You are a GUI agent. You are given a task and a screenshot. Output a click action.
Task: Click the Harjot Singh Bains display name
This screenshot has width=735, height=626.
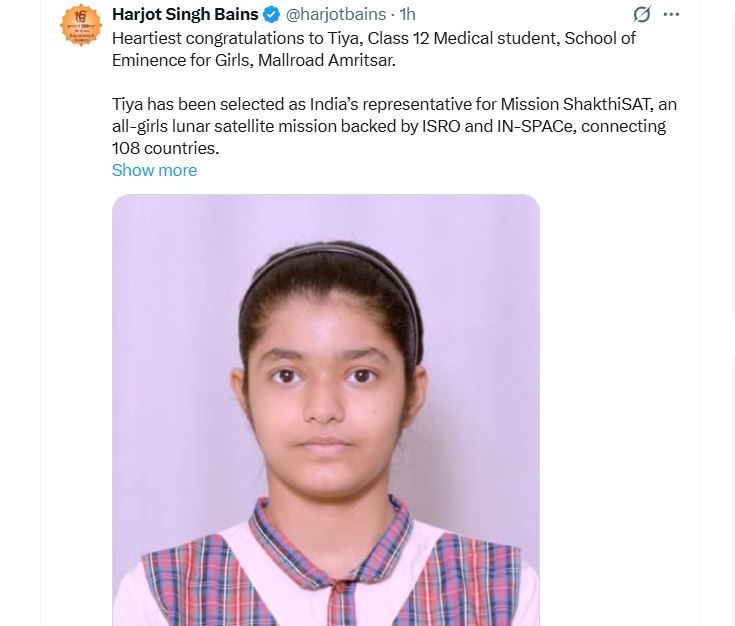(x=185, y=15)
